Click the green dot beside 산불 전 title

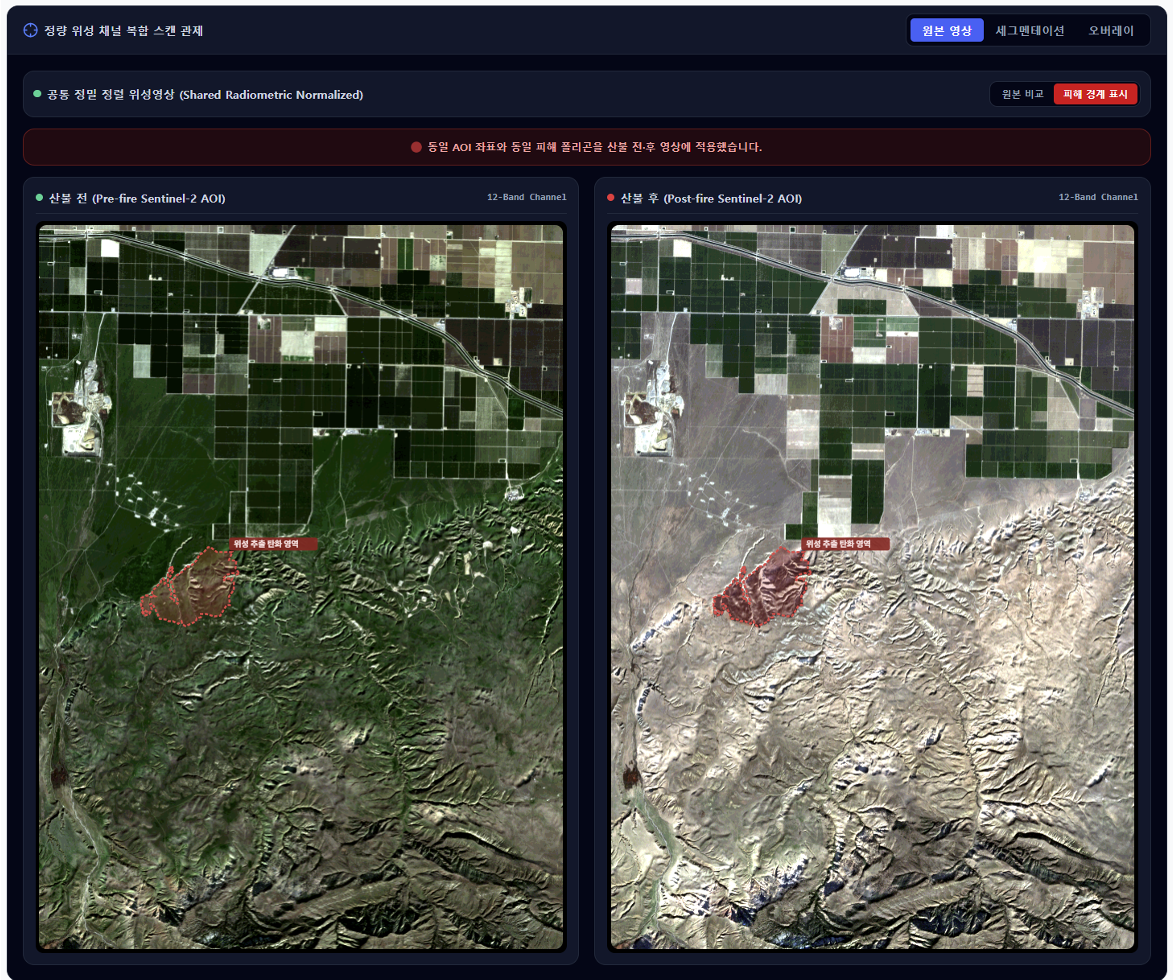pos(40,198)
